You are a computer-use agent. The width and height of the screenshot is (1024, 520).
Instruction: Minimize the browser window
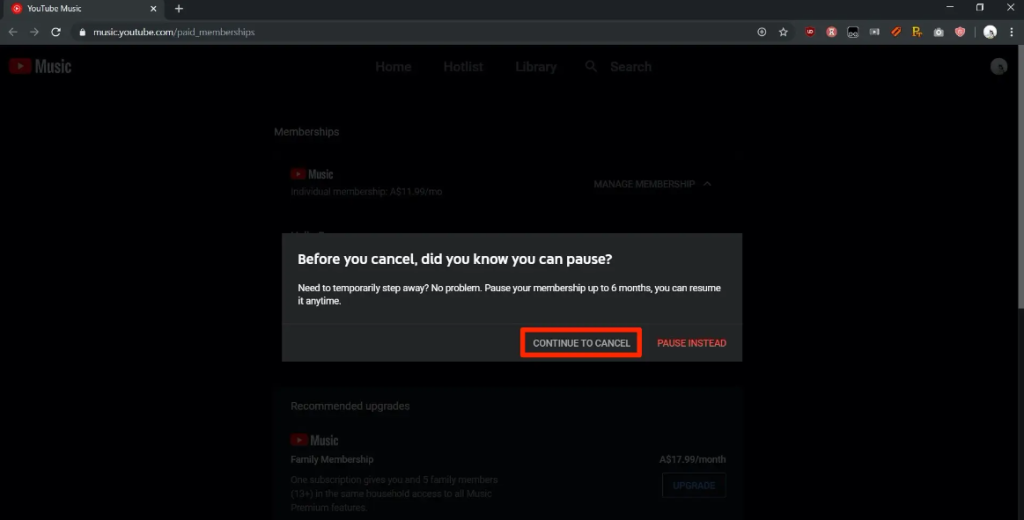tap(950, 7)
